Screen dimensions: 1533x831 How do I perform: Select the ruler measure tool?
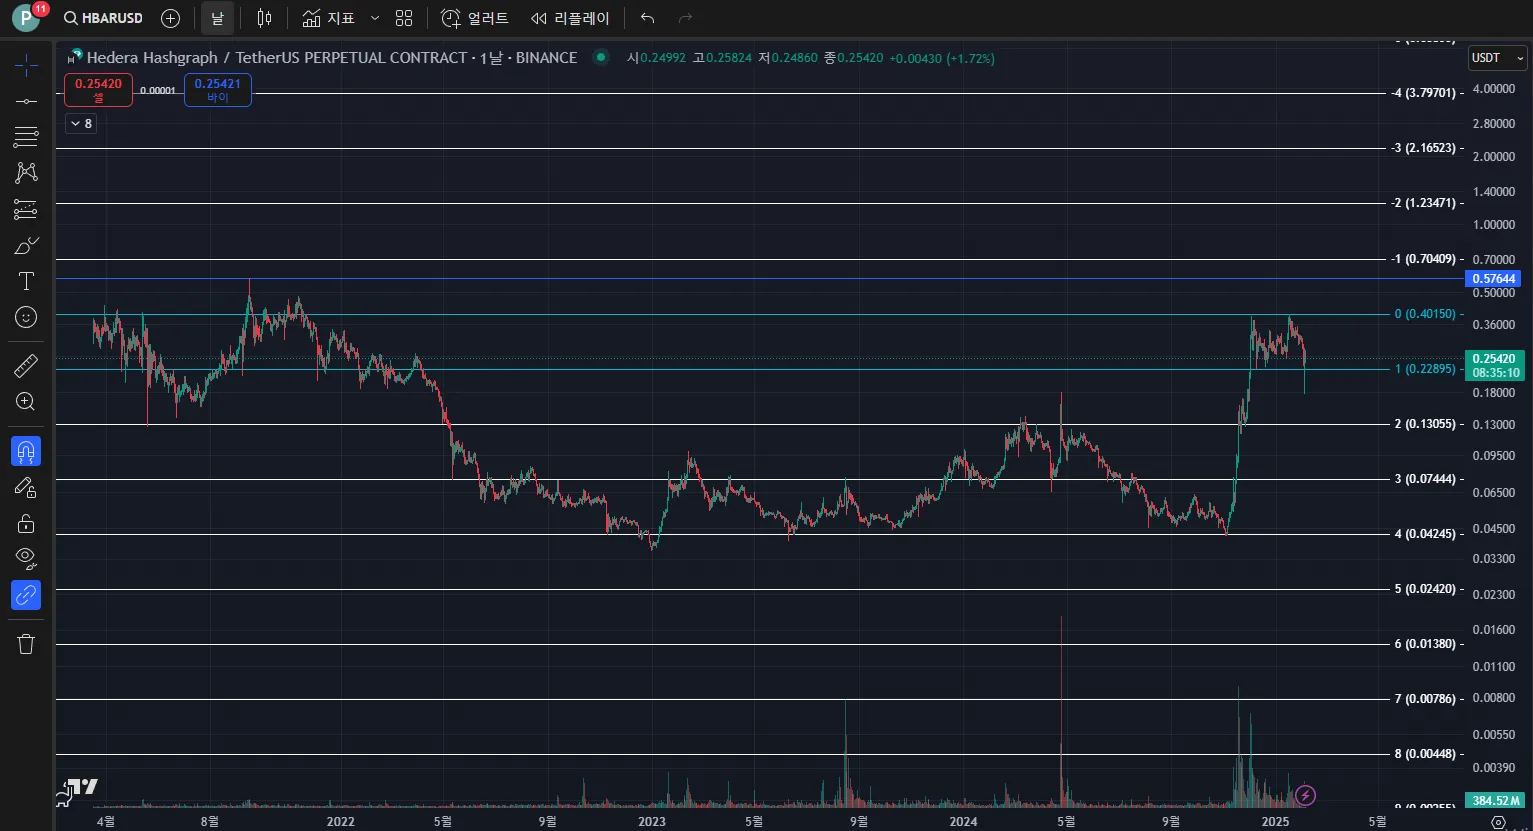point(26,366)
